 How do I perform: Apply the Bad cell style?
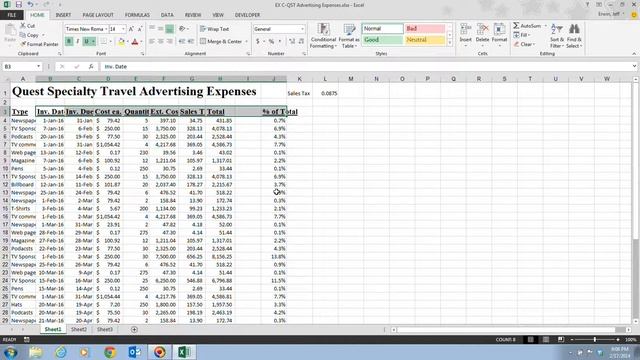(x=425, y=29)
